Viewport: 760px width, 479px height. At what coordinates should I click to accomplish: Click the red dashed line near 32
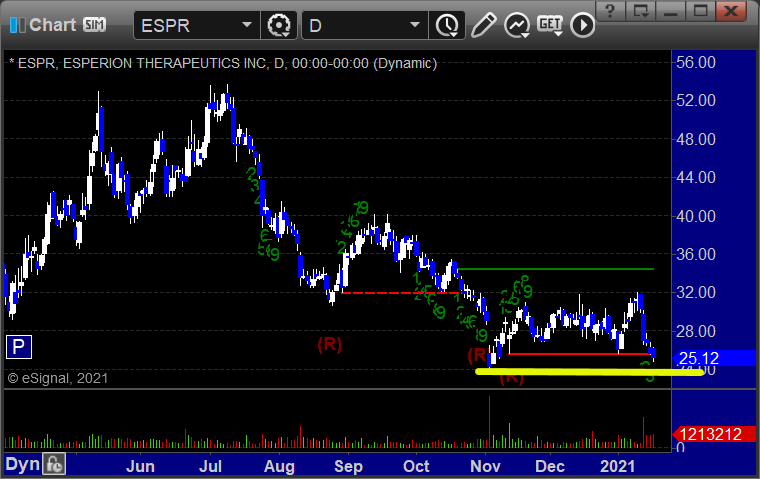click(x=400, y=293)
